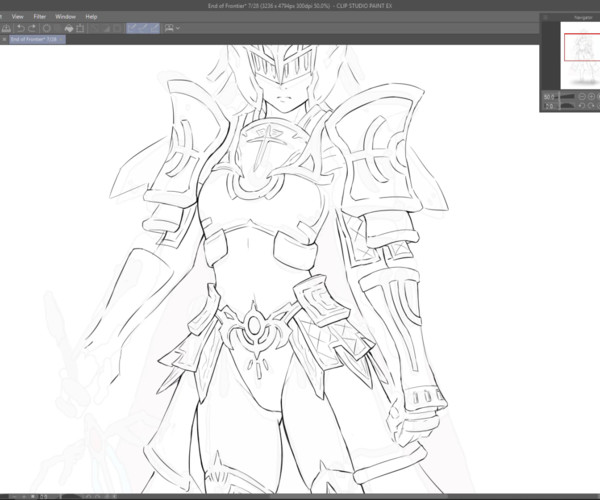600x500 pixels.
Task: Click the Navigator rotation slider
Action: tap(567, 106)
